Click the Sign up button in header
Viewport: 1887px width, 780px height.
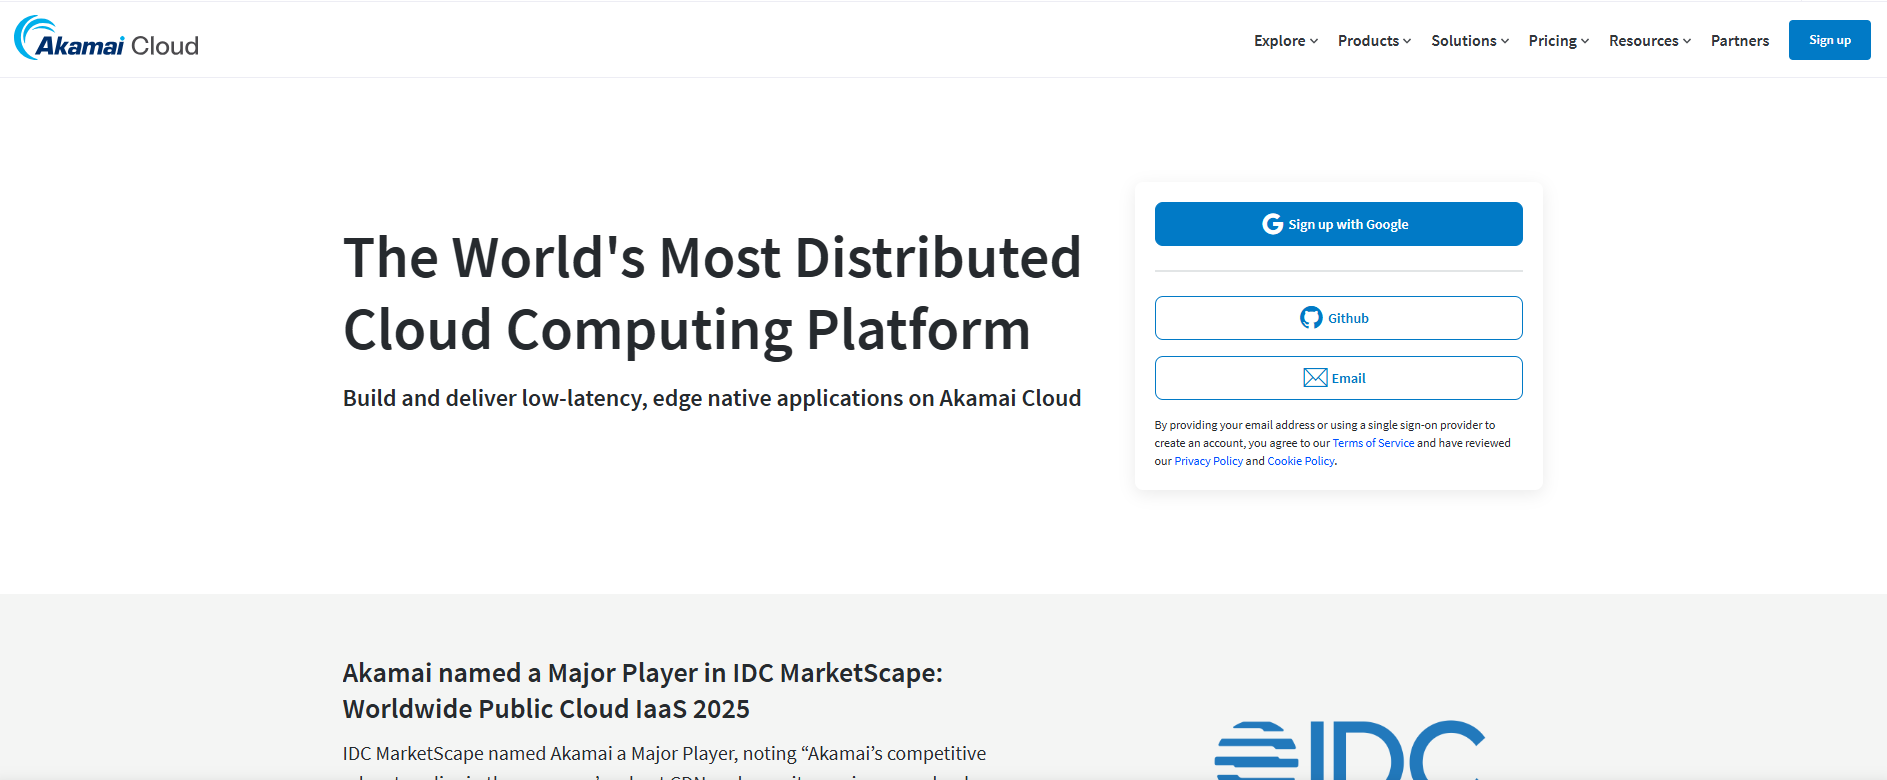[x=1829, y=40]
